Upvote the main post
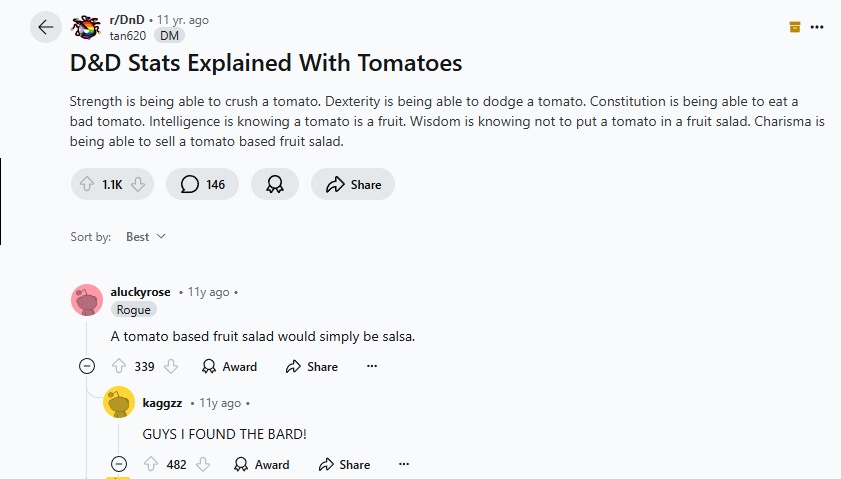Image resolution: width=841 pixels, height=479 pixels. pyautogui.click(x=87, y=185)
